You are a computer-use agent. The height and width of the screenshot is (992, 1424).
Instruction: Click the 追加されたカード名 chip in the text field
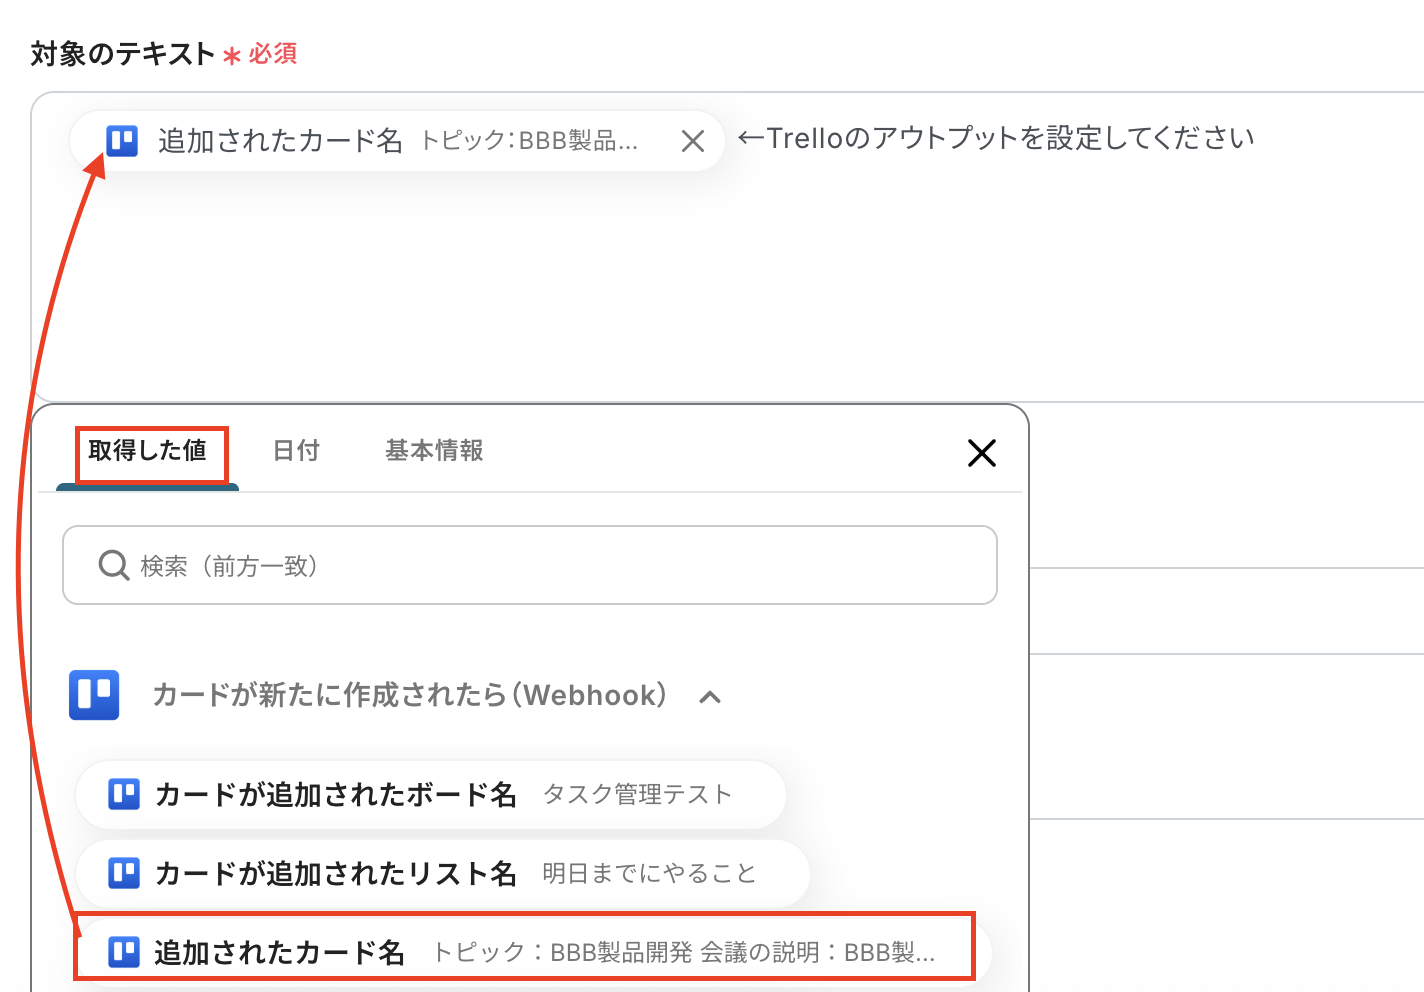(396, 141)
